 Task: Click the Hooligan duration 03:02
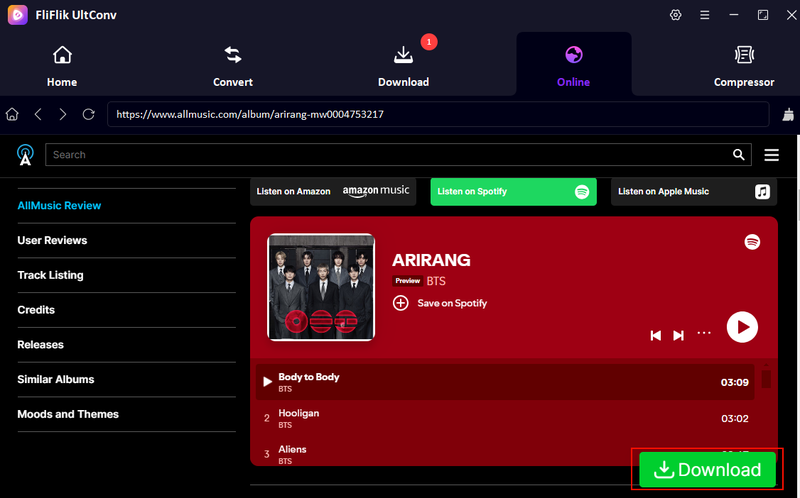(734, 419)
